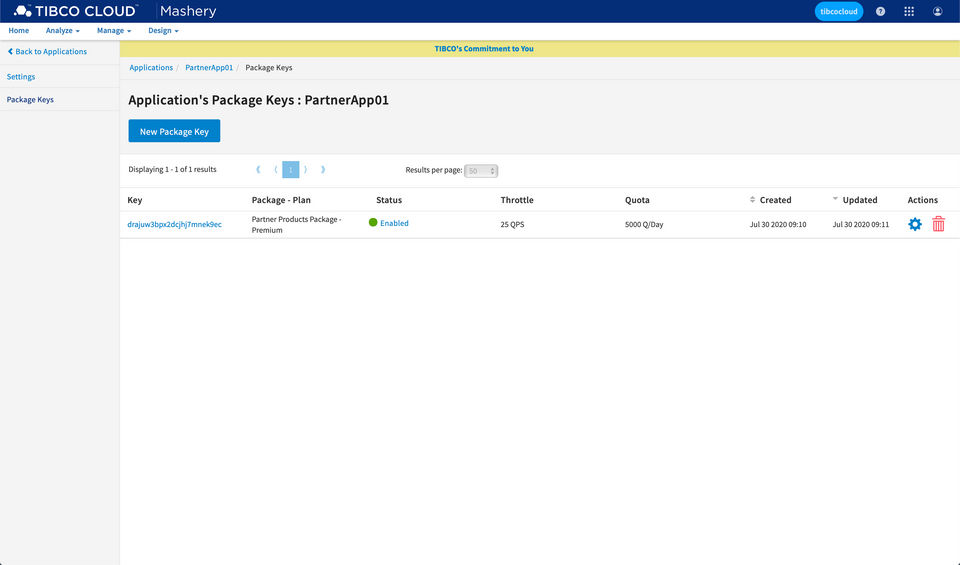Click the red trash delete icon
The height and width of the screenshot is (565, 960).
point(938,224)
